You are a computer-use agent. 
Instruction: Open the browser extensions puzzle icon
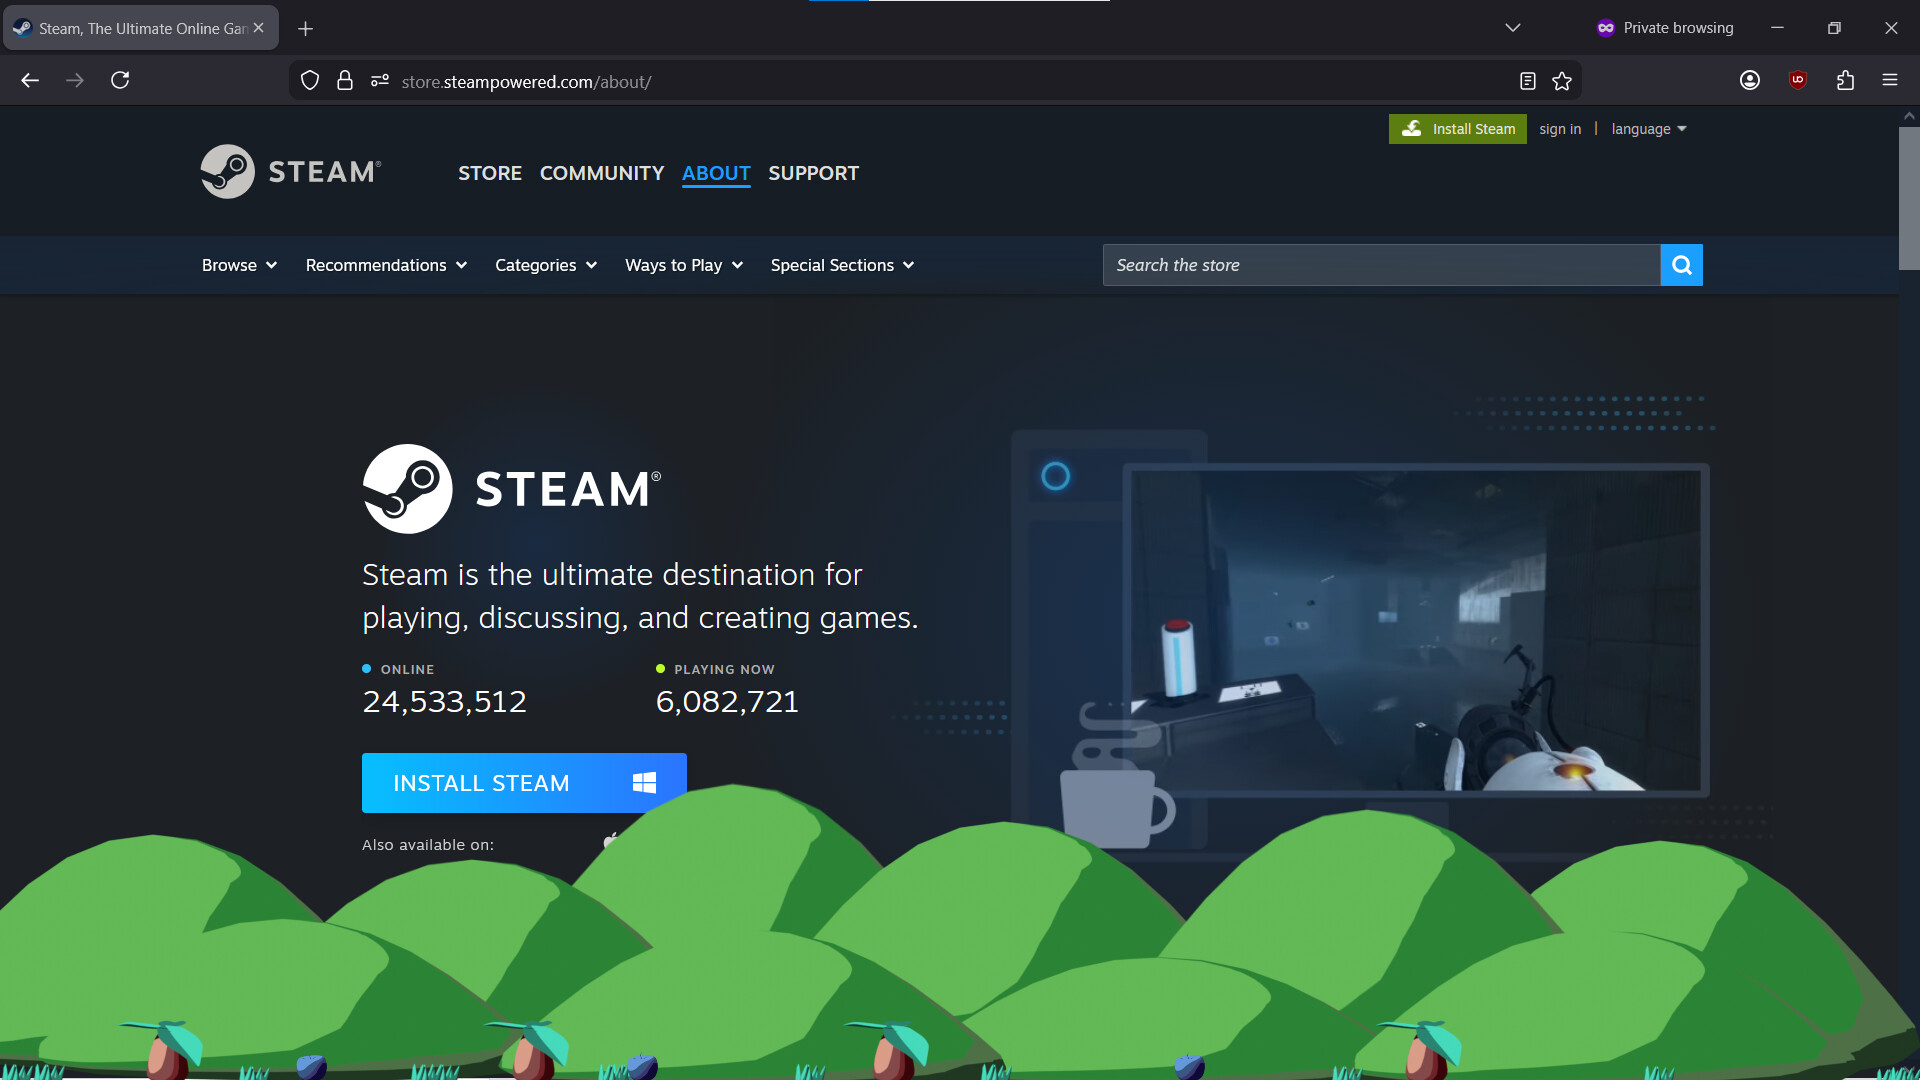pos(1846,80)
